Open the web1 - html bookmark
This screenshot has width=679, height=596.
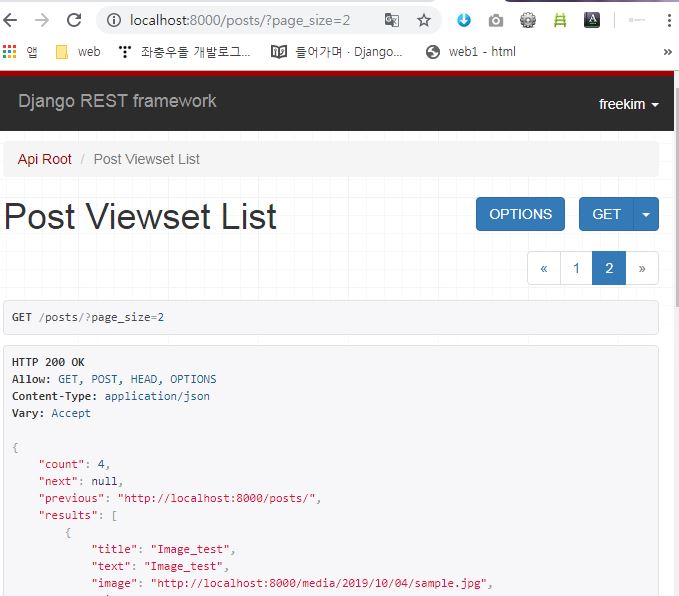[x=471, y=52]
